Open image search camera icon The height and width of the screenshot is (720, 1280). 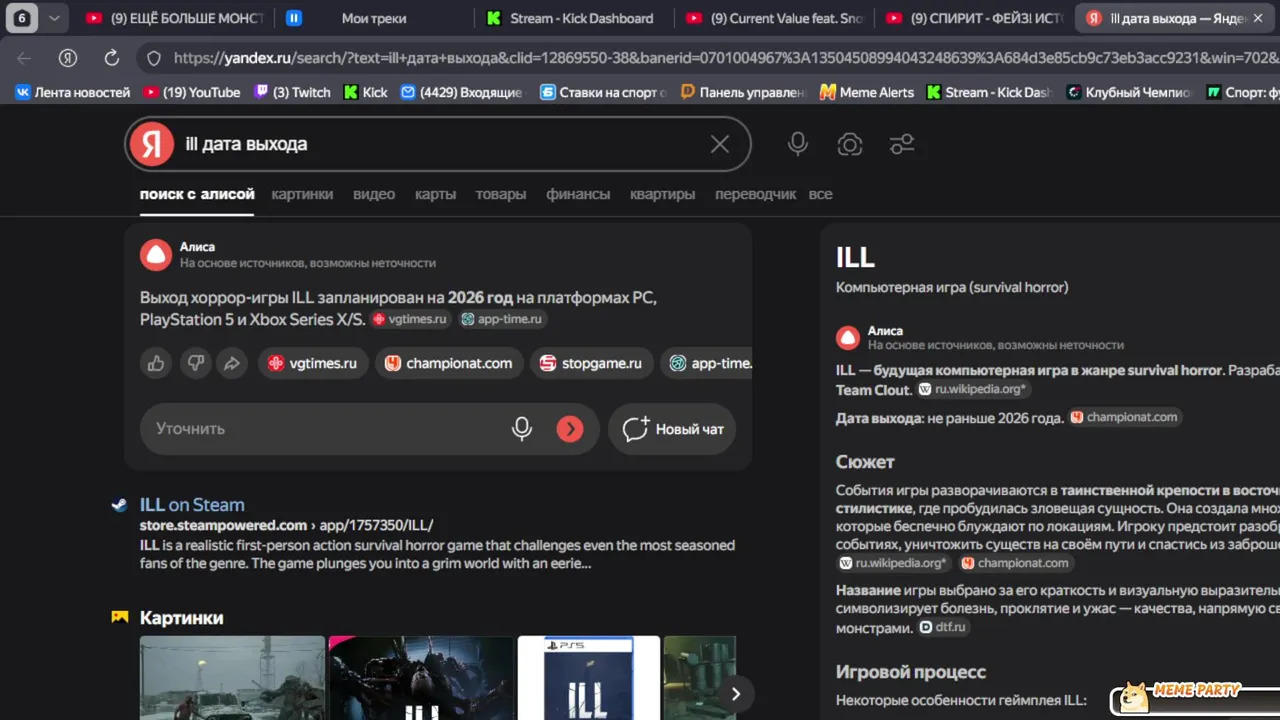pyautogui.click(x=850, y=144)
